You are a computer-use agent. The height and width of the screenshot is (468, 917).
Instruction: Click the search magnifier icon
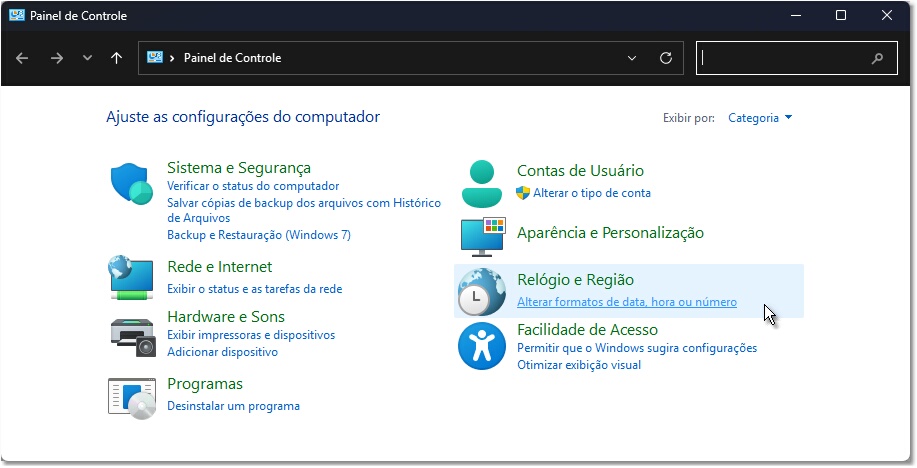tap(877, 58)
